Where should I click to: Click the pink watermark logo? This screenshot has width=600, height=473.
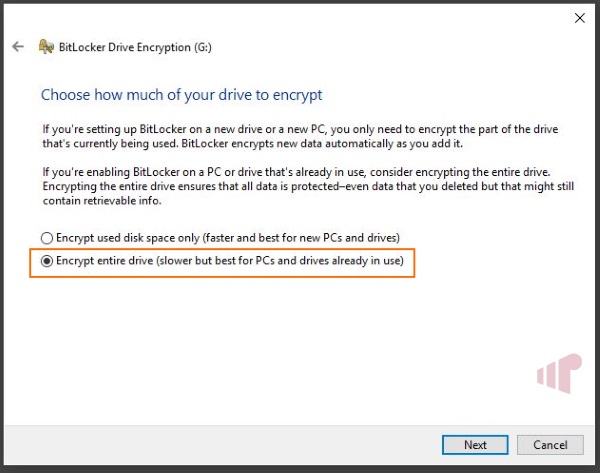click(x=559, y=373)
